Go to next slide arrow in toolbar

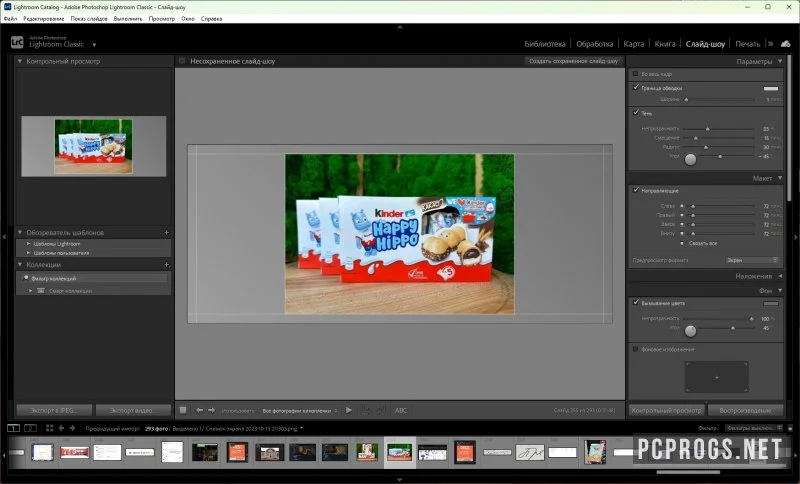pyautogui.click(x=211, y=410)
